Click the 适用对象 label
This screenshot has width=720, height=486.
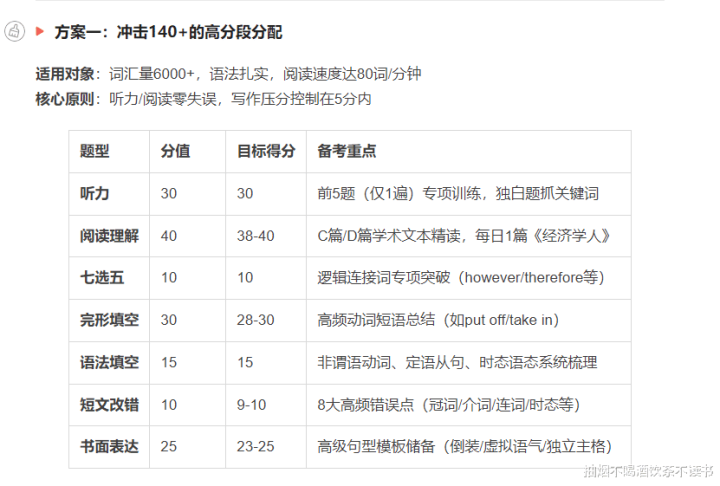[x=65, y=73]
